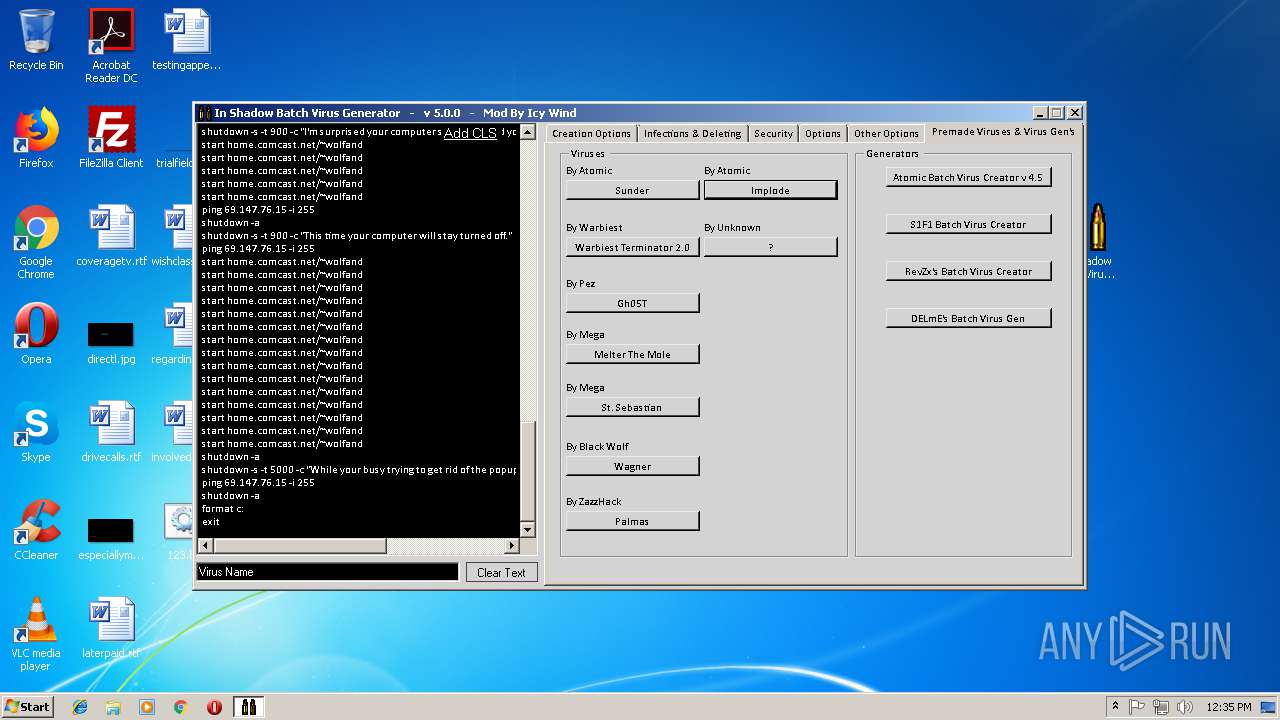Click the Sunder virus button
1280x720 pixels.
(x=633, y=190)
